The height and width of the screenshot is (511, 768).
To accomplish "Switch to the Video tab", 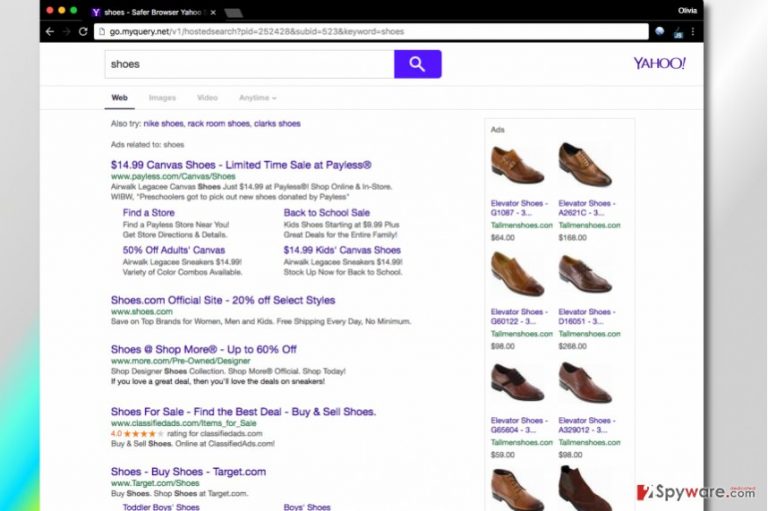I will pyautogui.click(x=207, y=97).
